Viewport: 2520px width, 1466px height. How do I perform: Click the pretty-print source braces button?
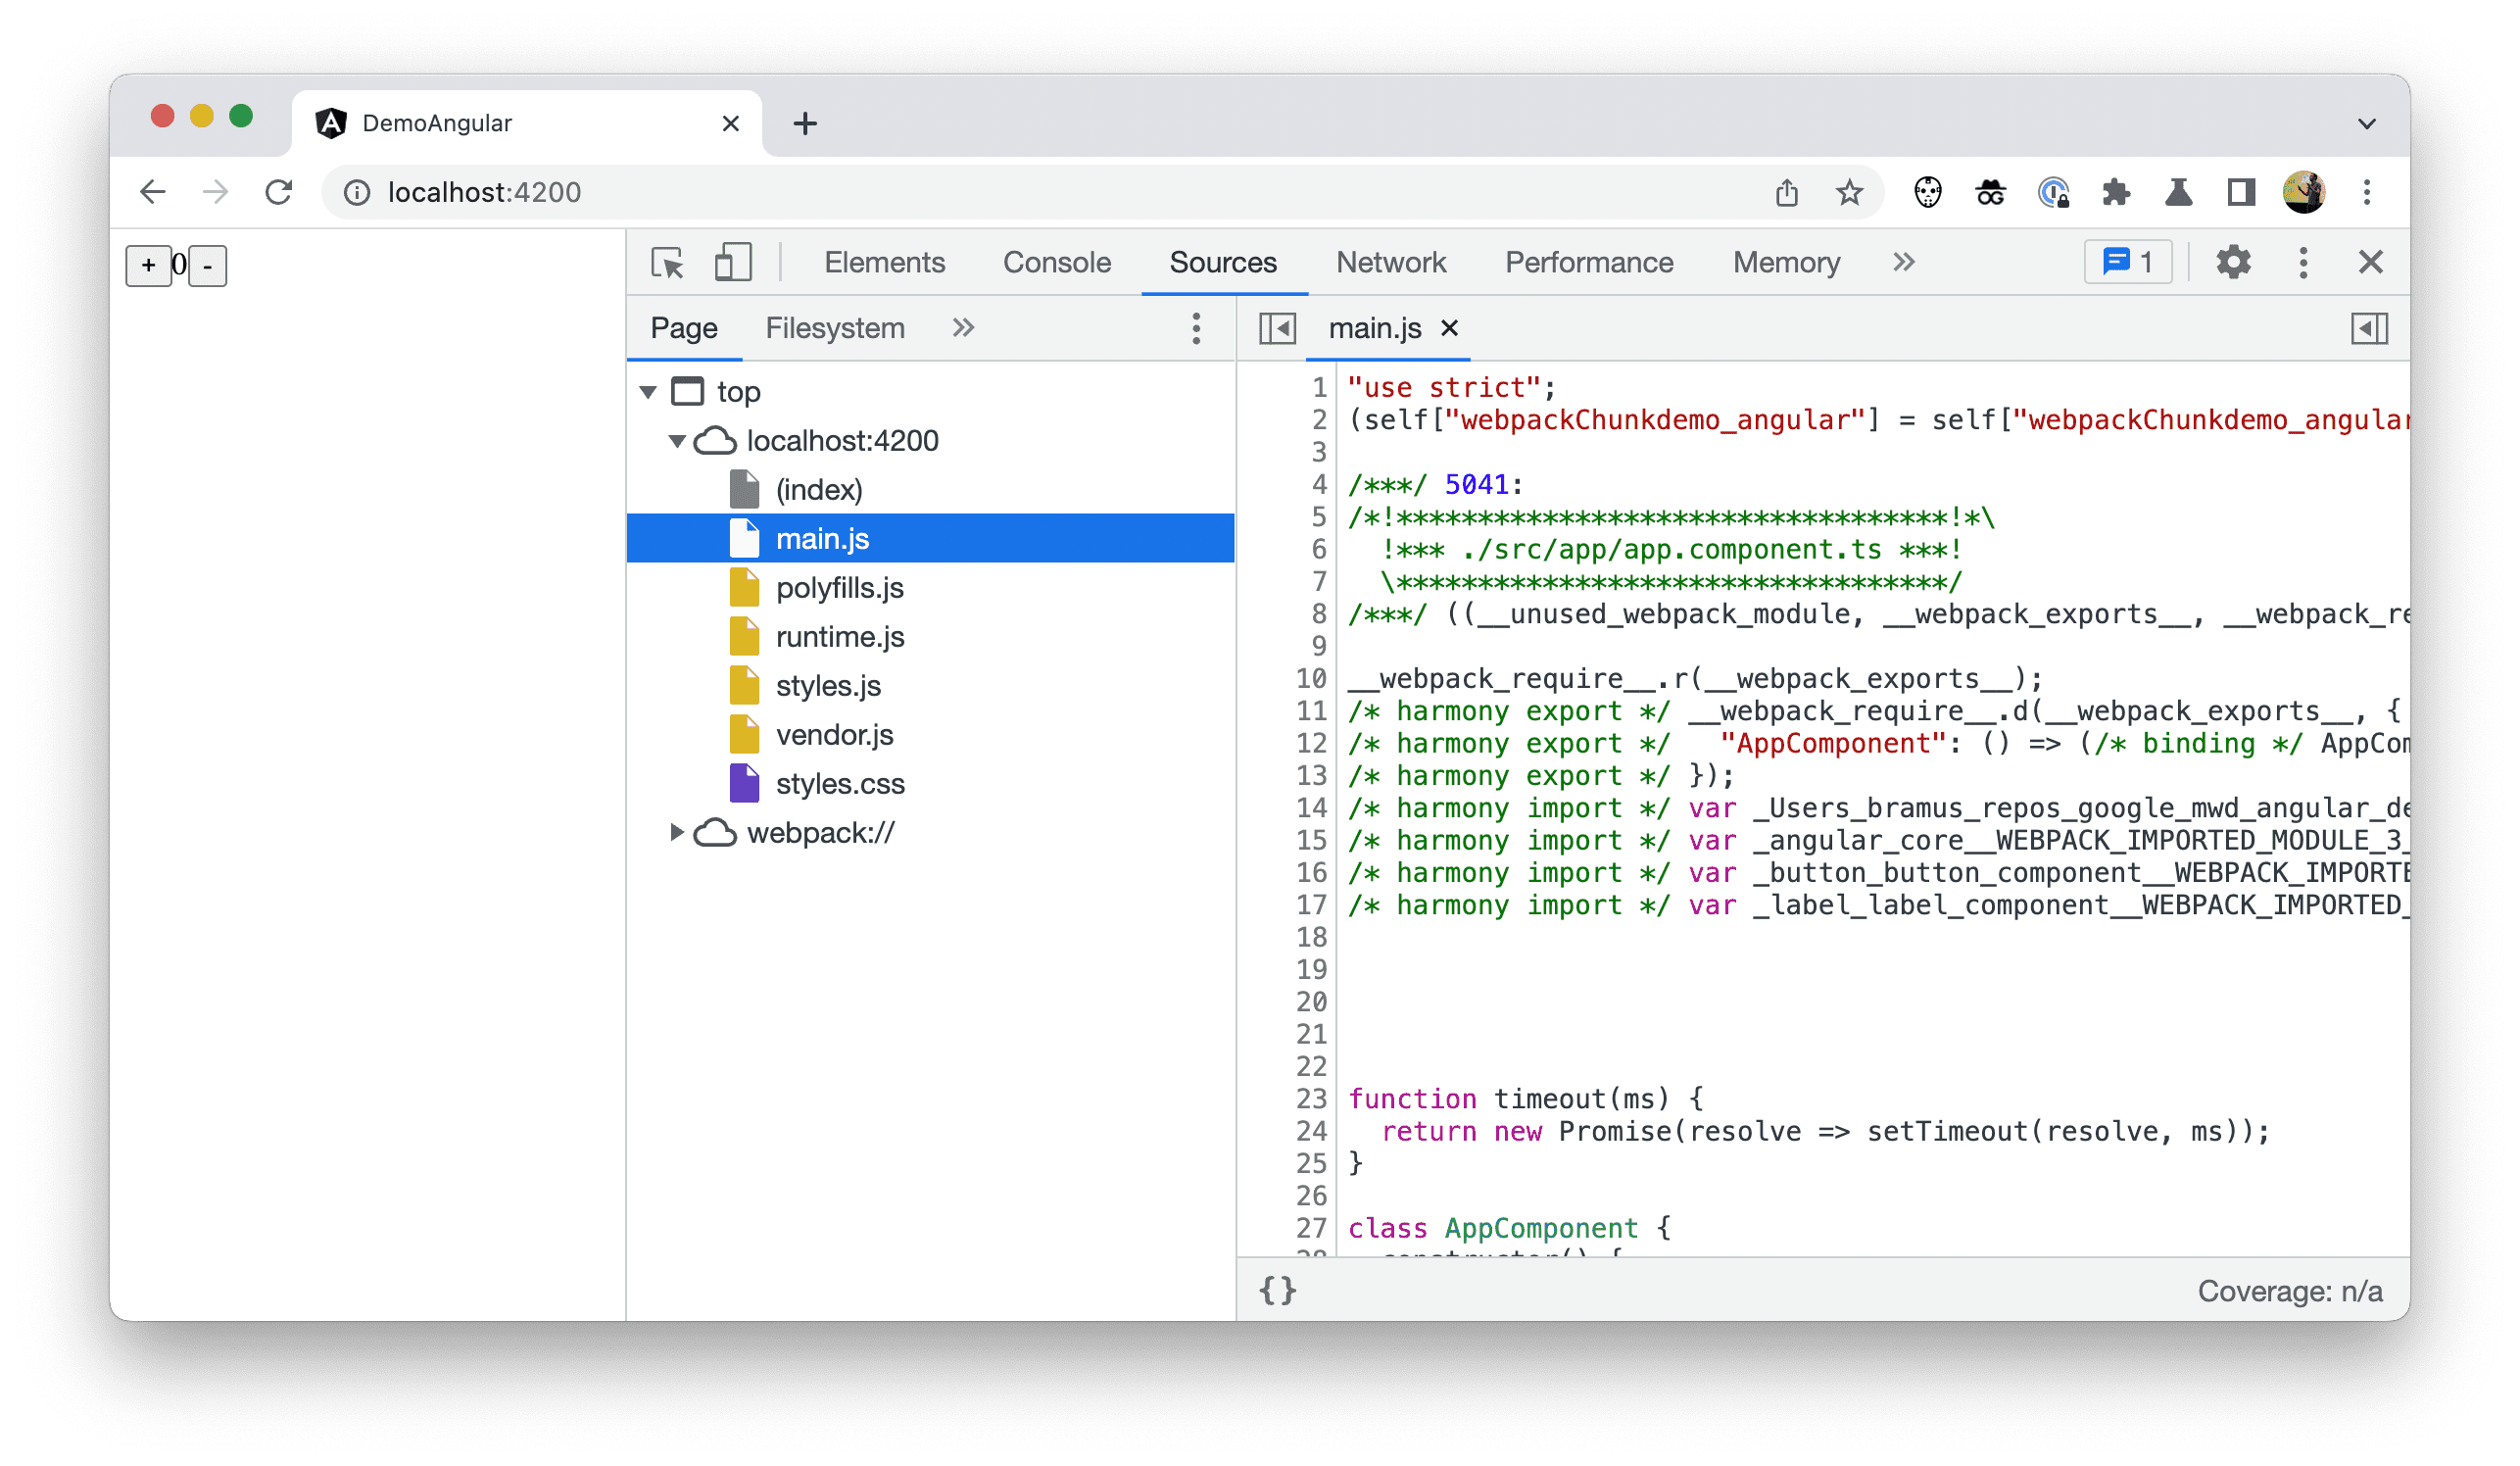[1277, 1292]
